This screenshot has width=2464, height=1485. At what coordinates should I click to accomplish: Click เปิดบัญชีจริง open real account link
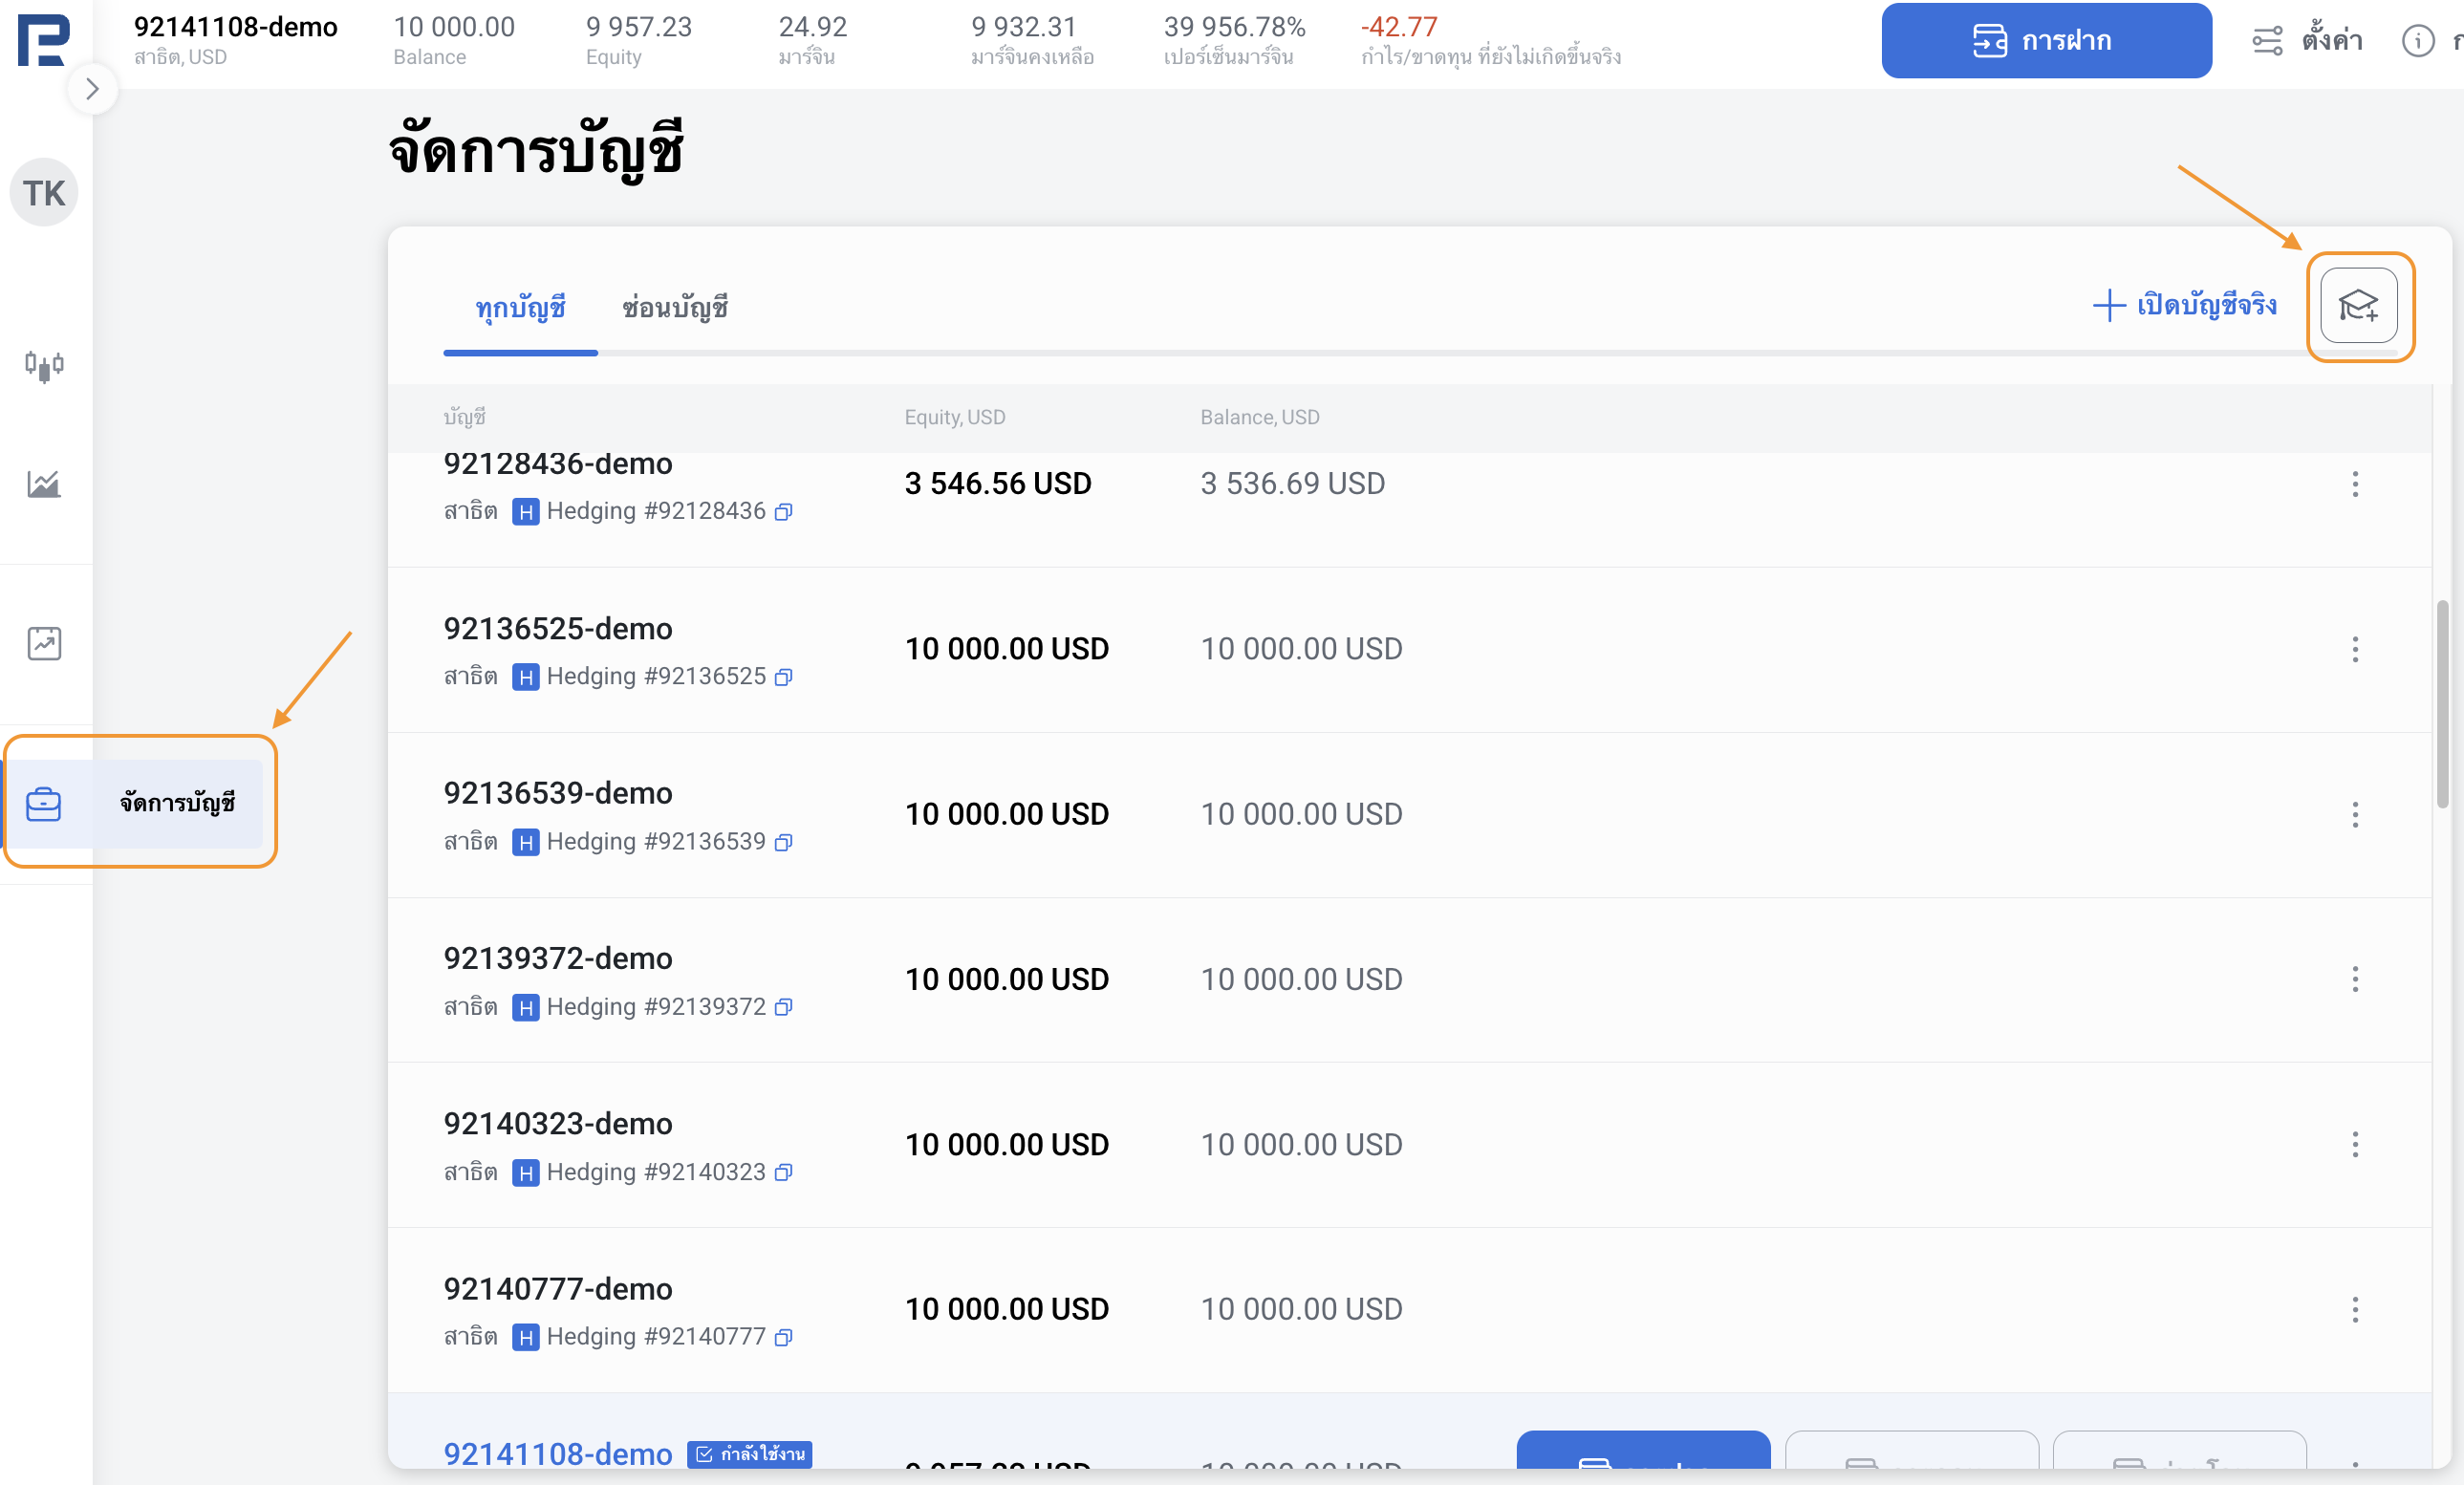[2184, 305]
